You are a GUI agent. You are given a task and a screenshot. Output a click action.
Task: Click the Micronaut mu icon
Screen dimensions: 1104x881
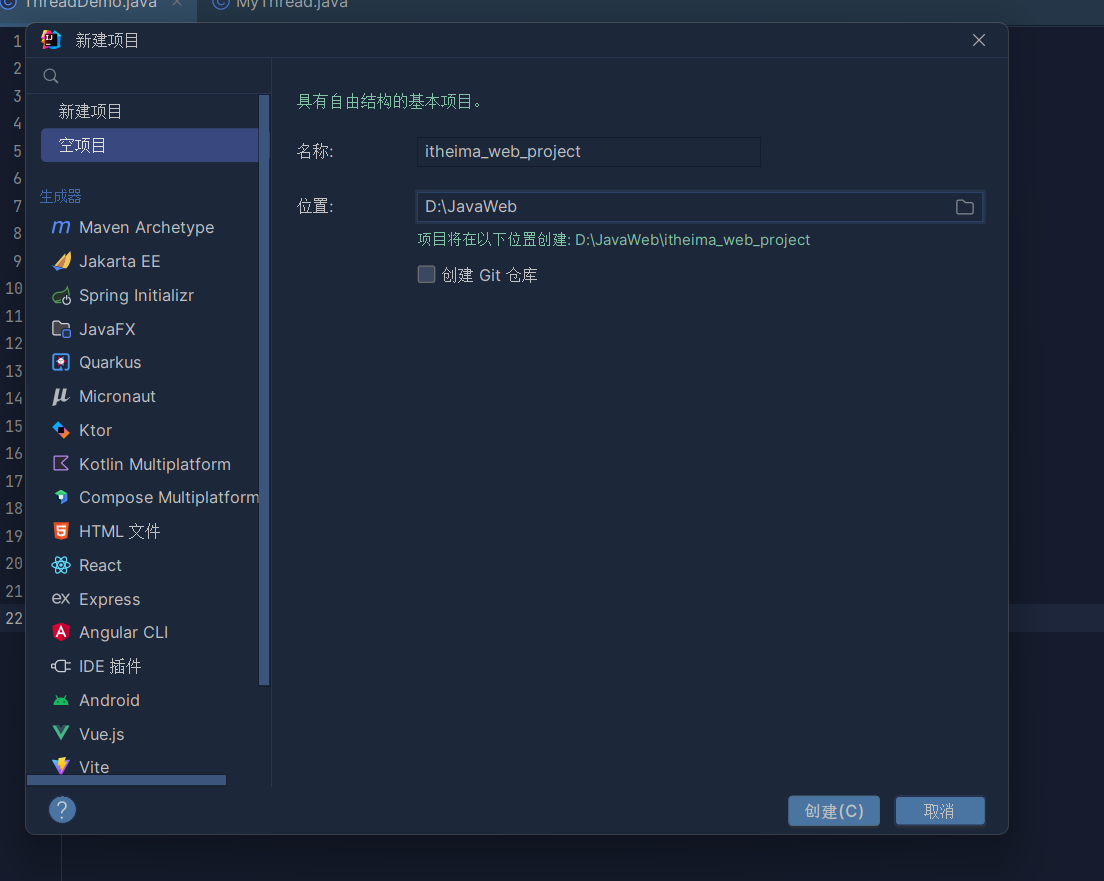[61, 396]
